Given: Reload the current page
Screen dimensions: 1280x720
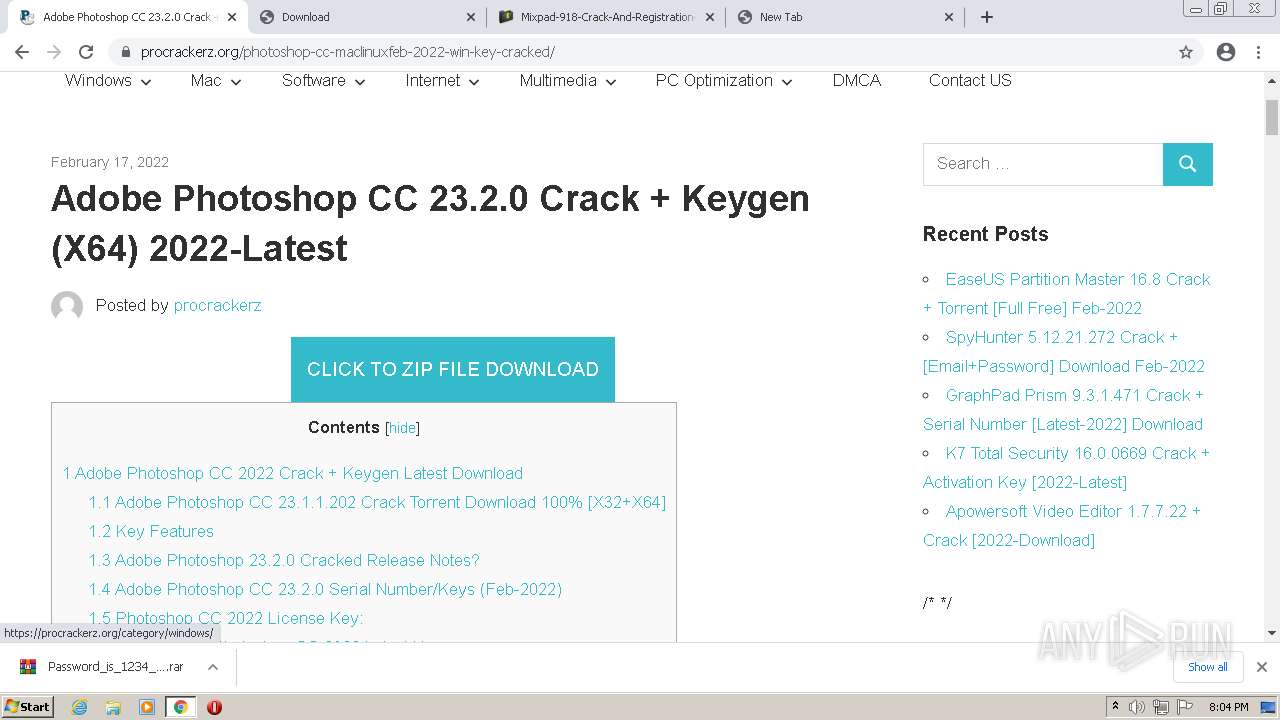Looking at the screenshot, I should 86,52.
